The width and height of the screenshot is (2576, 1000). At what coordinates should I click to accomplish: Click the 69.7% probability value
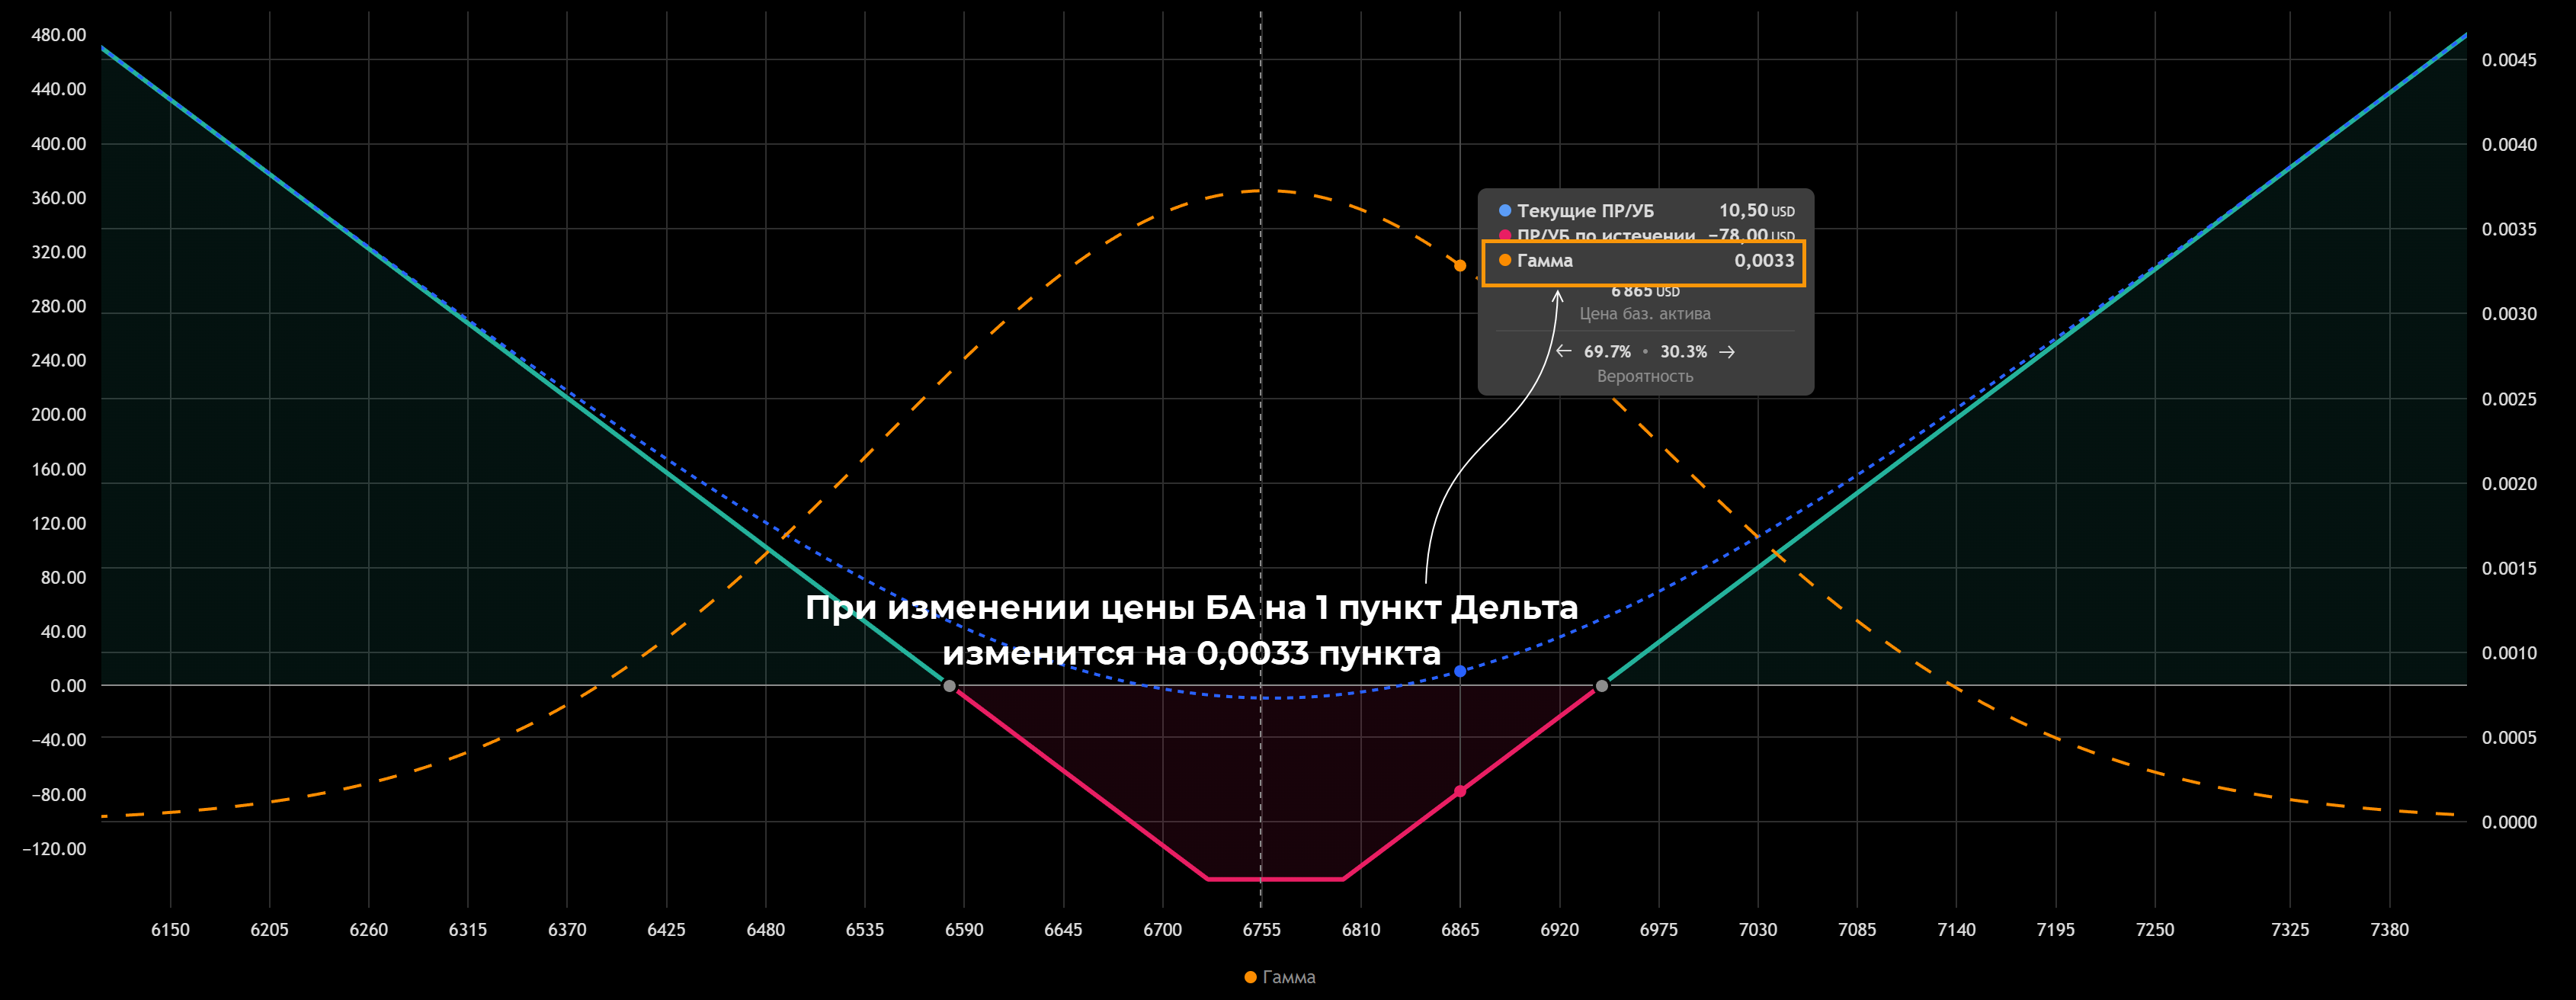tap(1607, 352)
